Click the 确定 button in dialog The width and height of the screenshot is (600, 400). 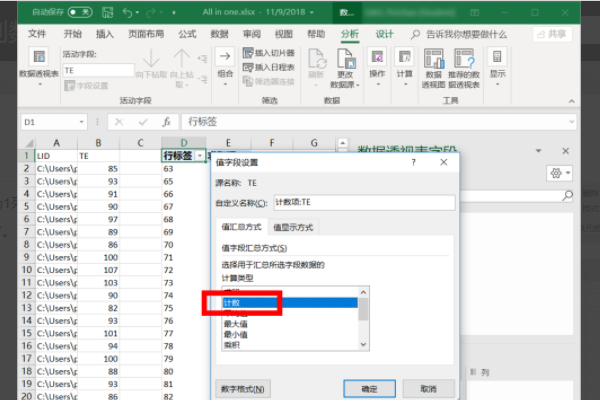[369, 388]
